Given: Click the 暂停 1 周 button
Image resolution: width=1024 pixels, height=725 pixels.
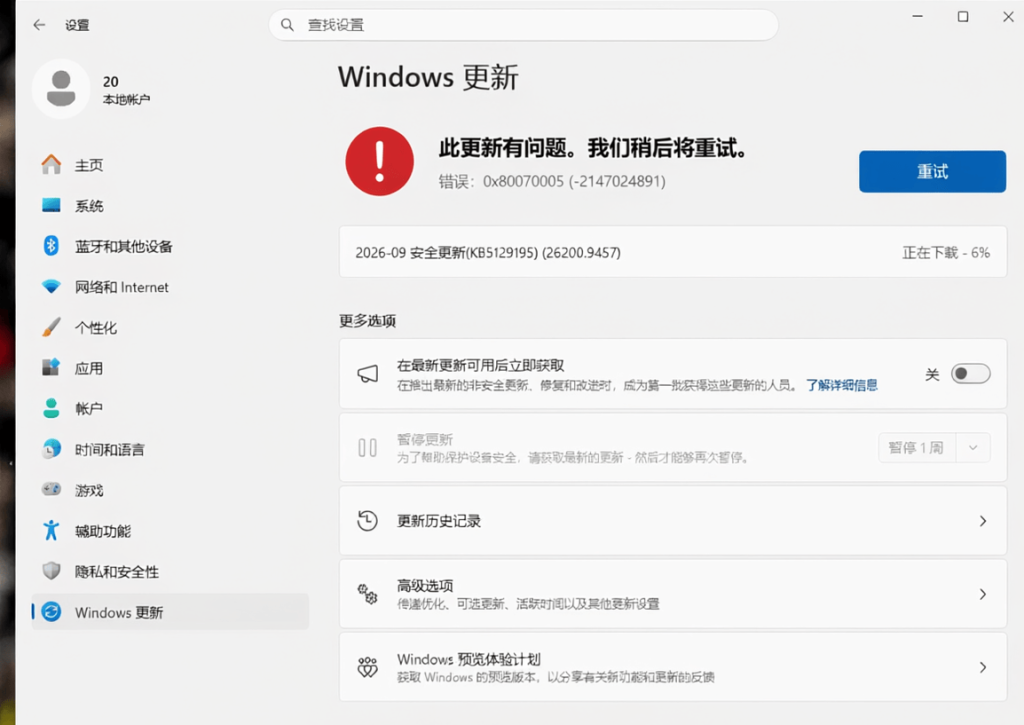Looking at the screenshot, I should tap(917, 447).
